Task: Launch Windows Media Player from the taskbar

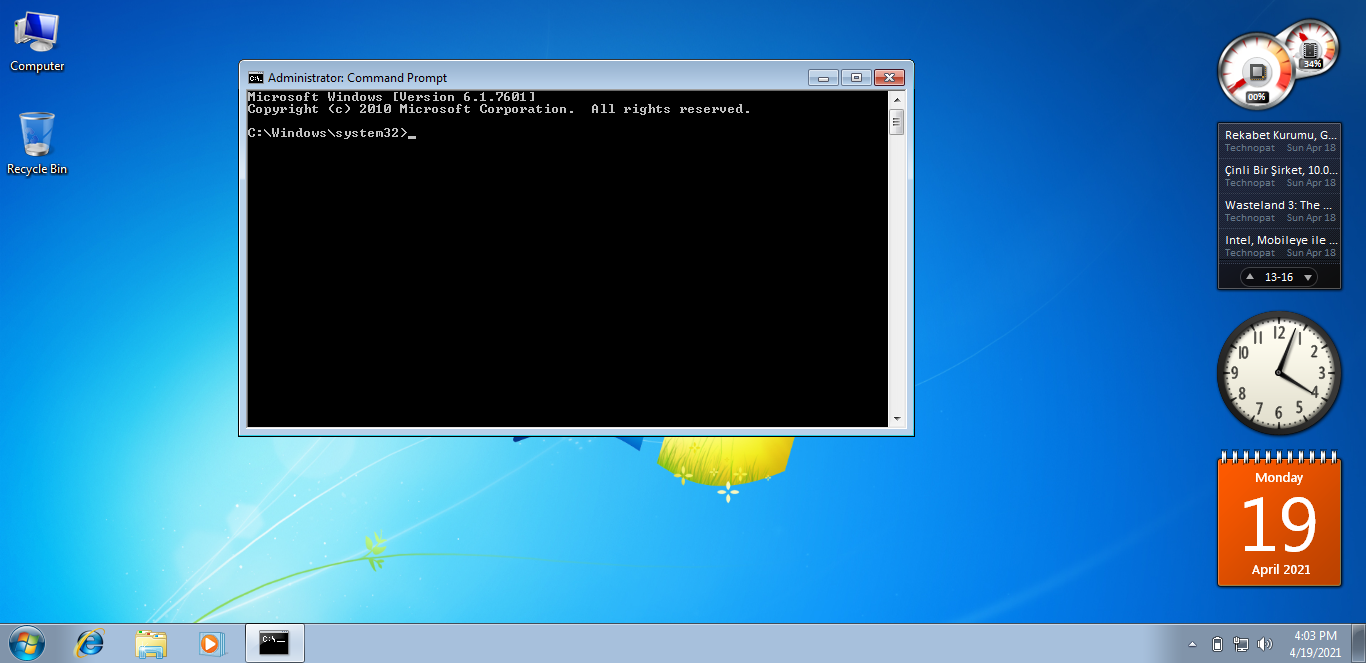Action: (211, 643)
